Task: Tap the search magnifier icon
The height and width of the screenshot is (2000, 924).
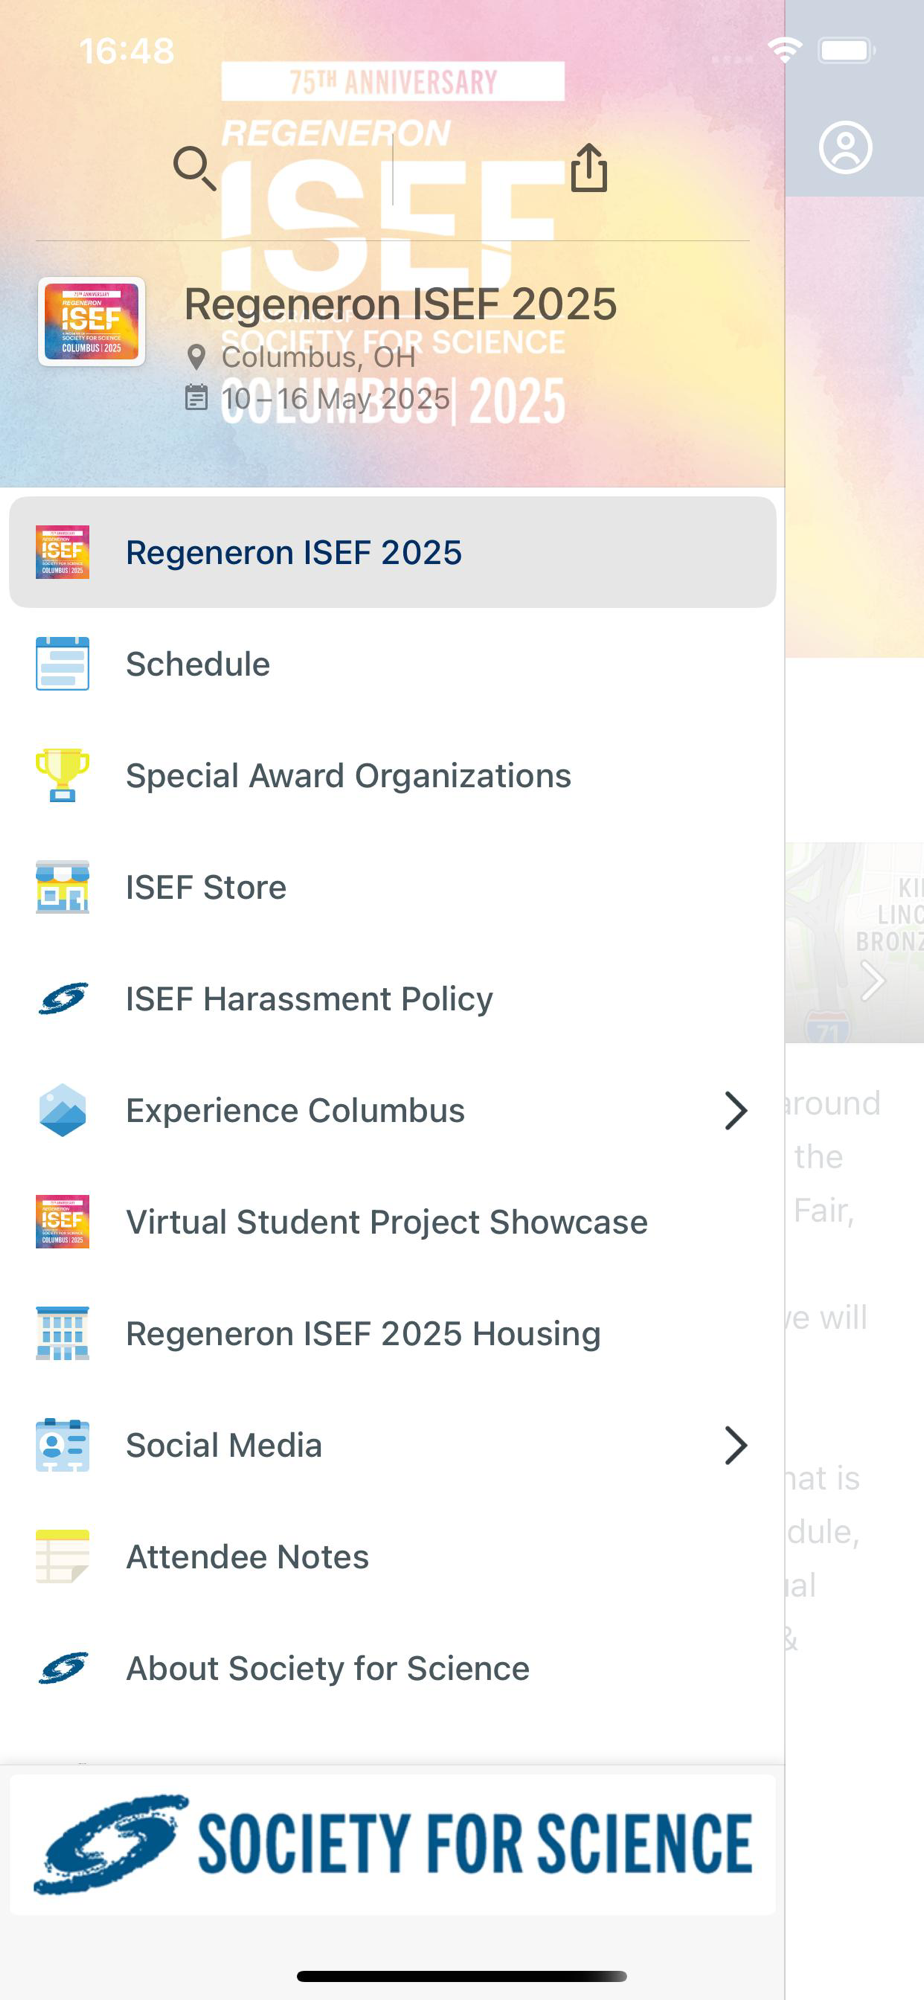Action: coord(194,168)
